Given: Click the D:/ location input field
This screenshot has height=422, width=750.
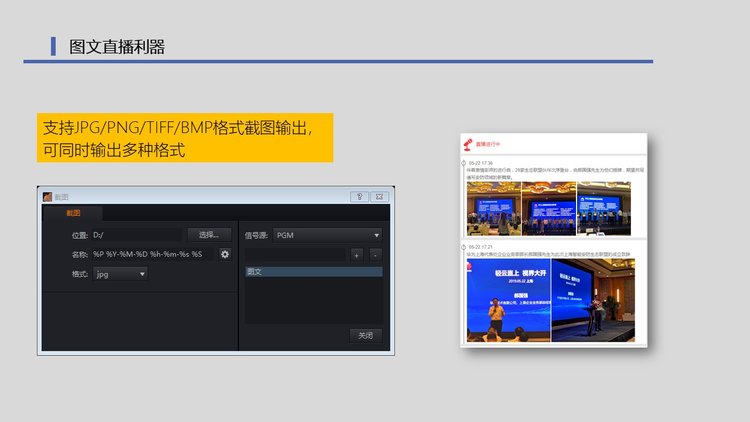Looking at the screenshot, I should click(x=136, y=235).
